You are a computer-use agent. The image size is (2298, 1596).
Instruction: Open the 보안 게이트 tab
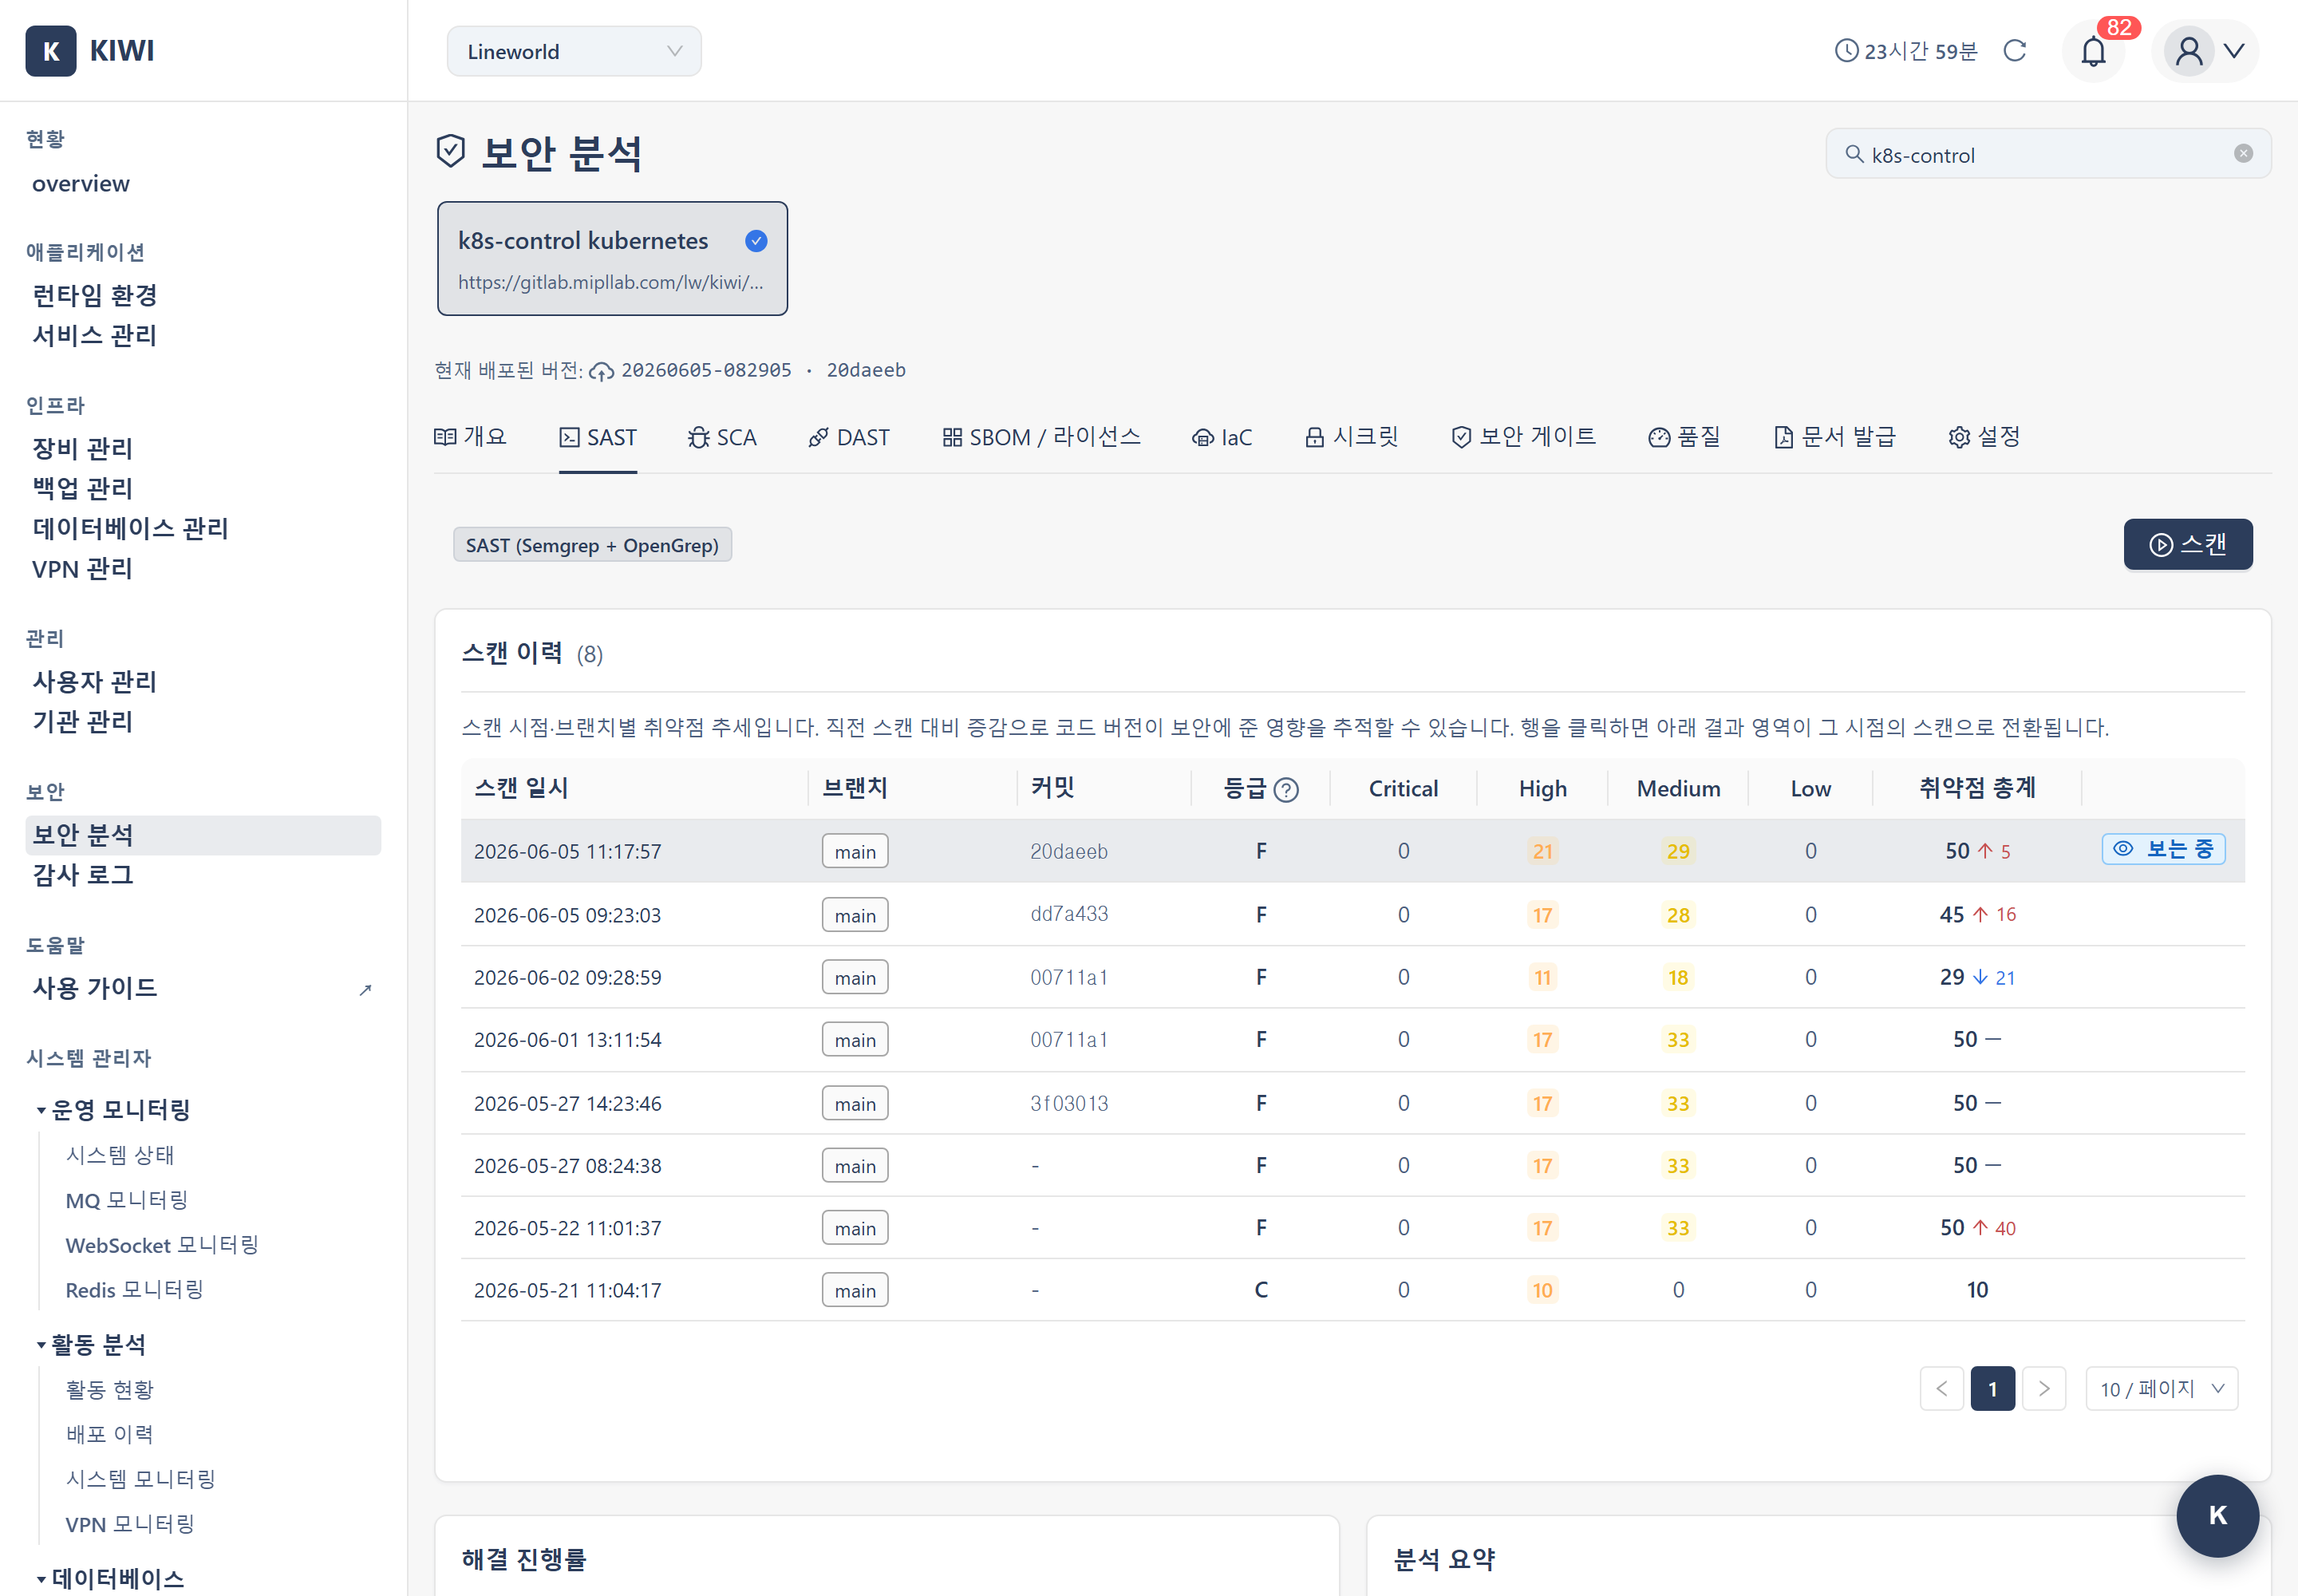coord(1523,437)
